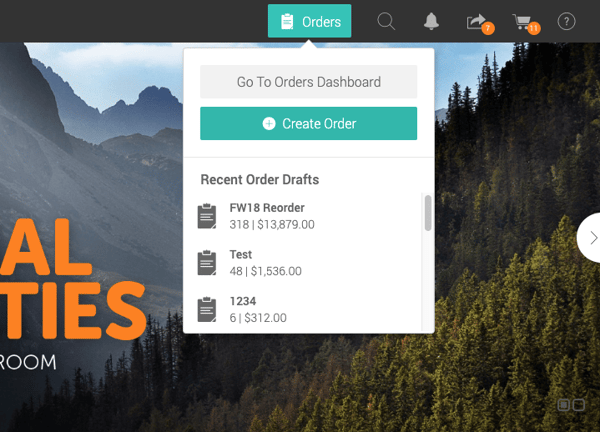Select the second slide indicator square
600x432 pixels.
pyautogui.click(x=579, y=404)
